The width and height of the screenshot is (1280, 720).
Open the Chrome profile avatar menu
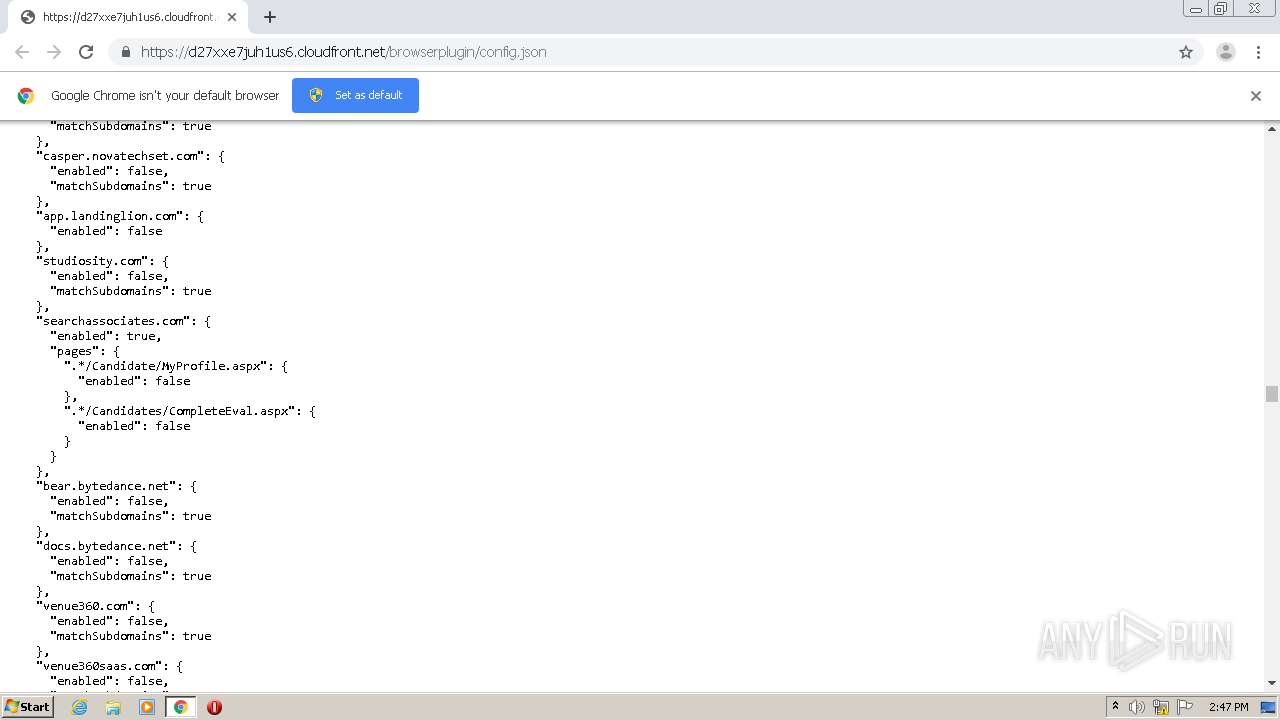tap(1225, 52)
